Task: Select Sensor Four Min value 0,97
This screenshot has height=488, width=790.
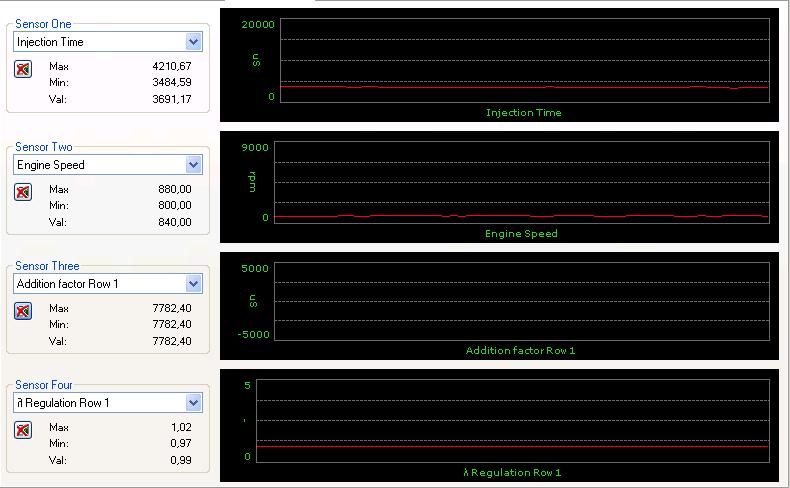Action: [181, 443]
